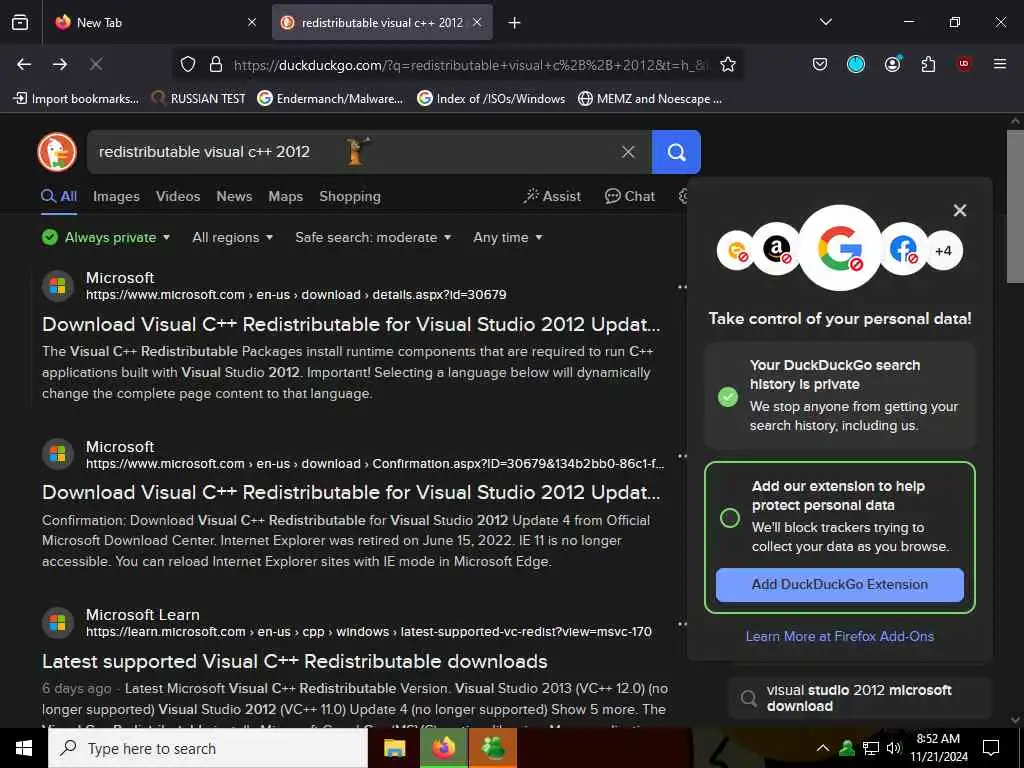The image size is (1024, 768).
Task: Click the Facebook blocked-tracker logo in popup
Action: (903, 249)
